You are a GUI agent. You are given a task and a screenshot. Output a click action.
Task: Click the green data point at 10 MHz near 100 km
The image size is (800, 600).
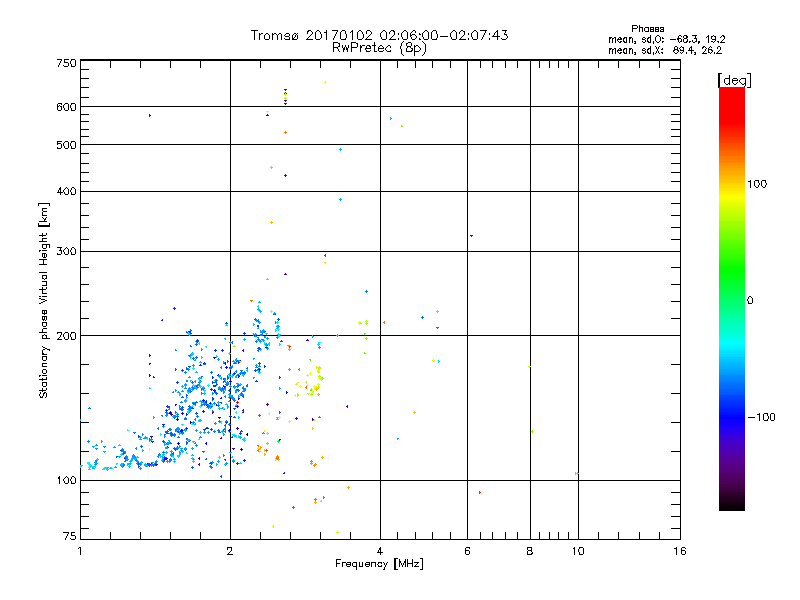pyautogui.click(x=577, y=473)
